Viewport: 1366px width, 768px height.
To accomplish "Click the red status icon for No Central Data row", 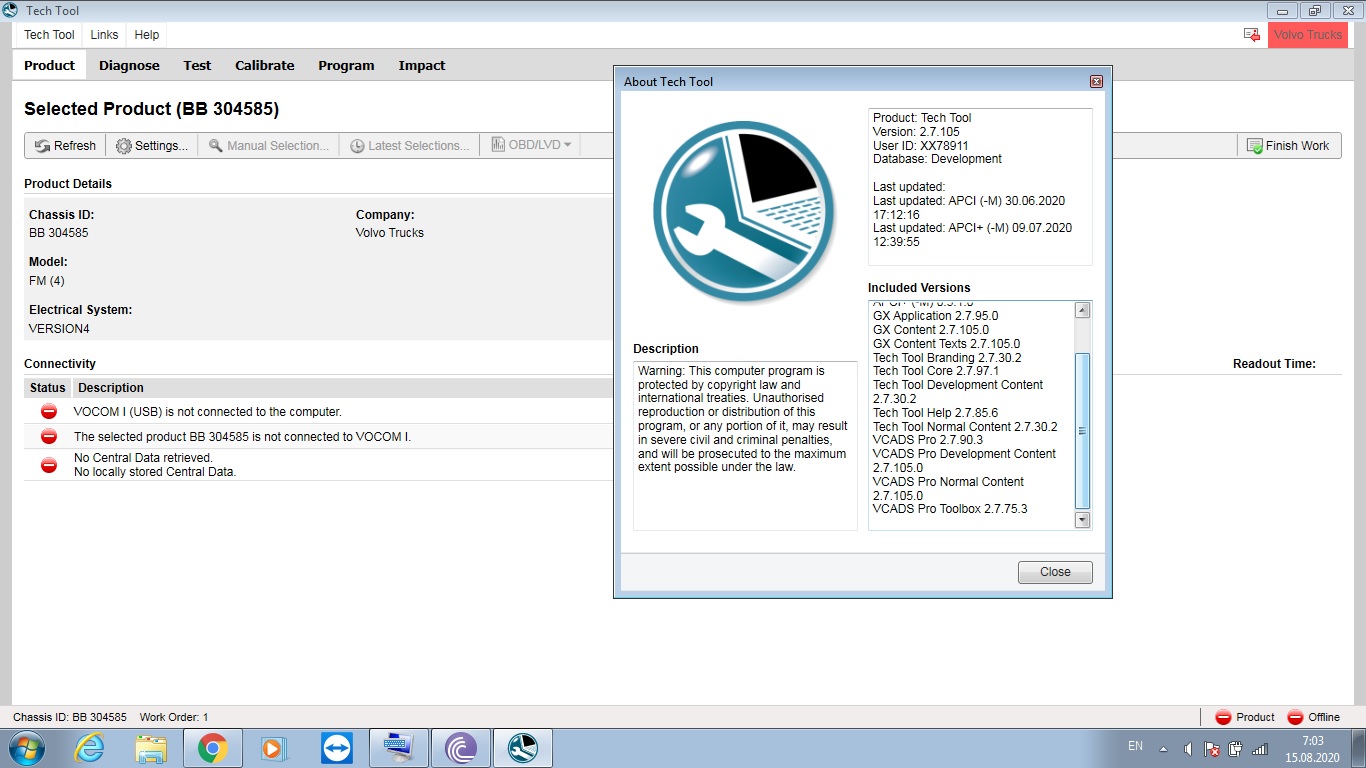I will (x=48, y=465).
